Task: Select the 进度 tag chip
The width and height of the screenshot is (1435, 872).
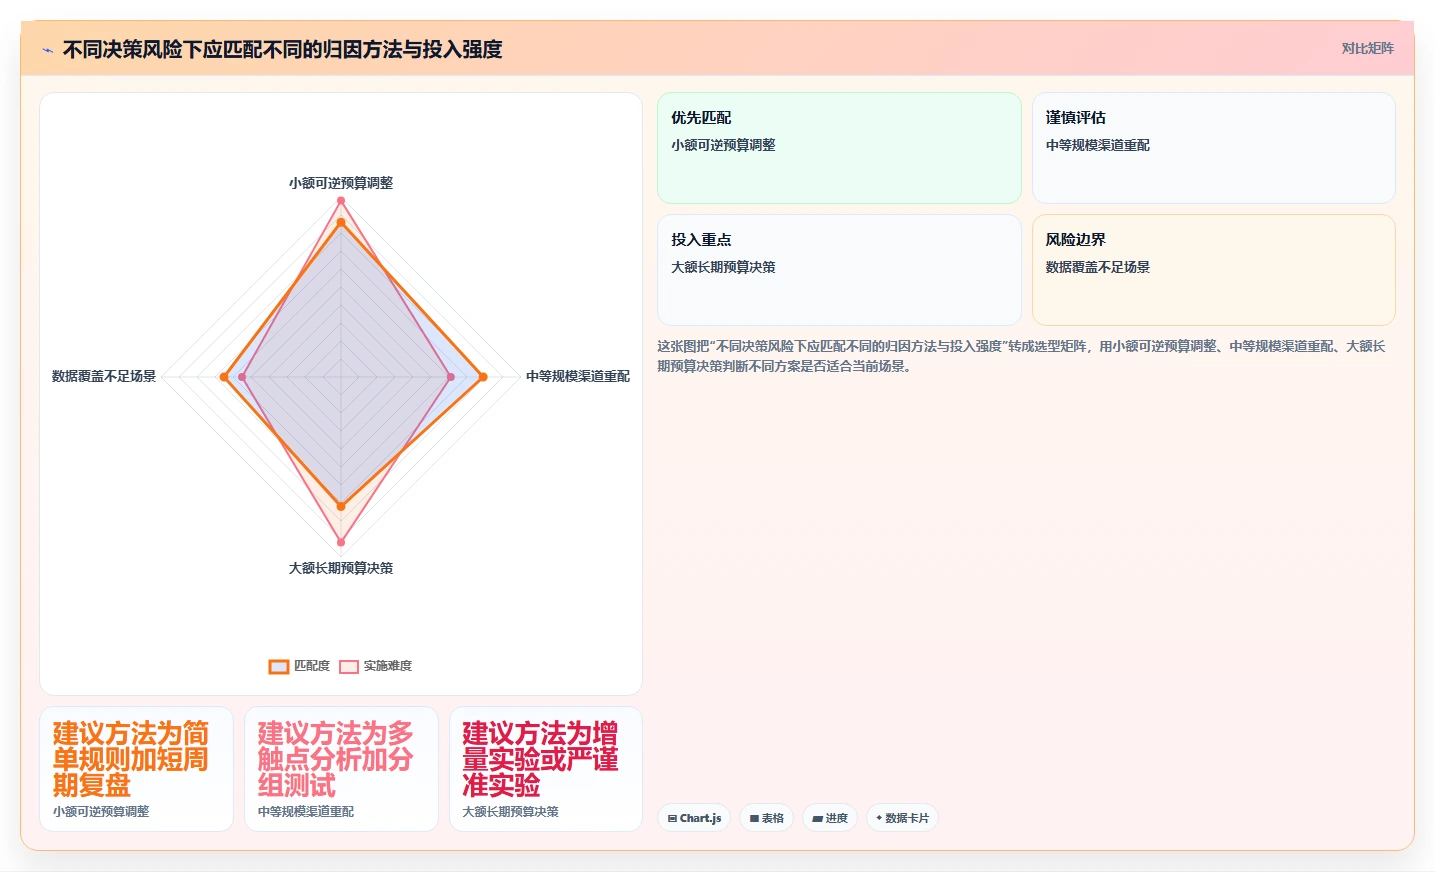Action: coord(830,818)
